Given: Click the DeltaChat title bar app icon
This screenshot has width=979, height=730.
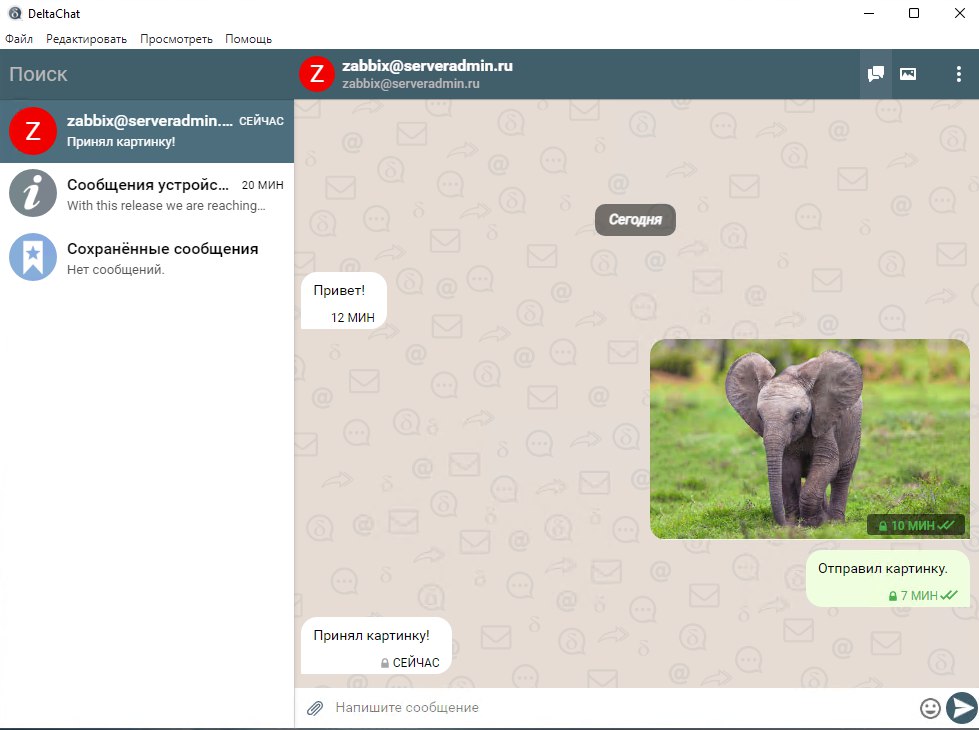Looking at the screenshot, I should [x=15, y=13].
